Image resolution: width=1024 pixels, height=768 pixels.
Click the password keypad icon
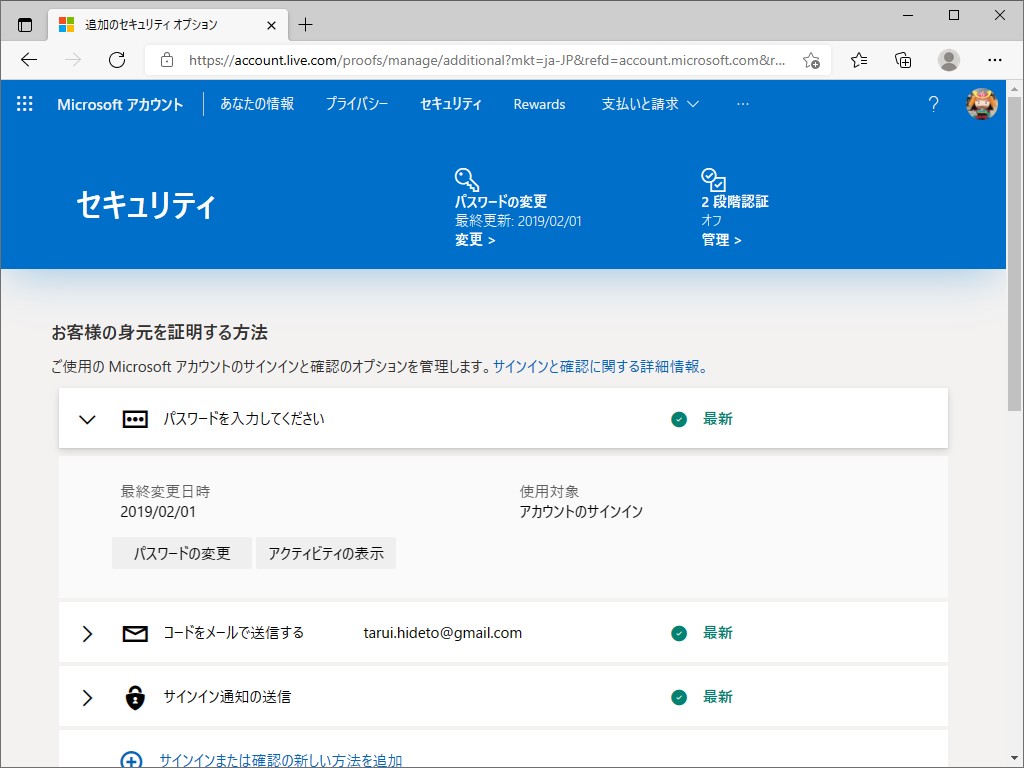pos(135,419)
